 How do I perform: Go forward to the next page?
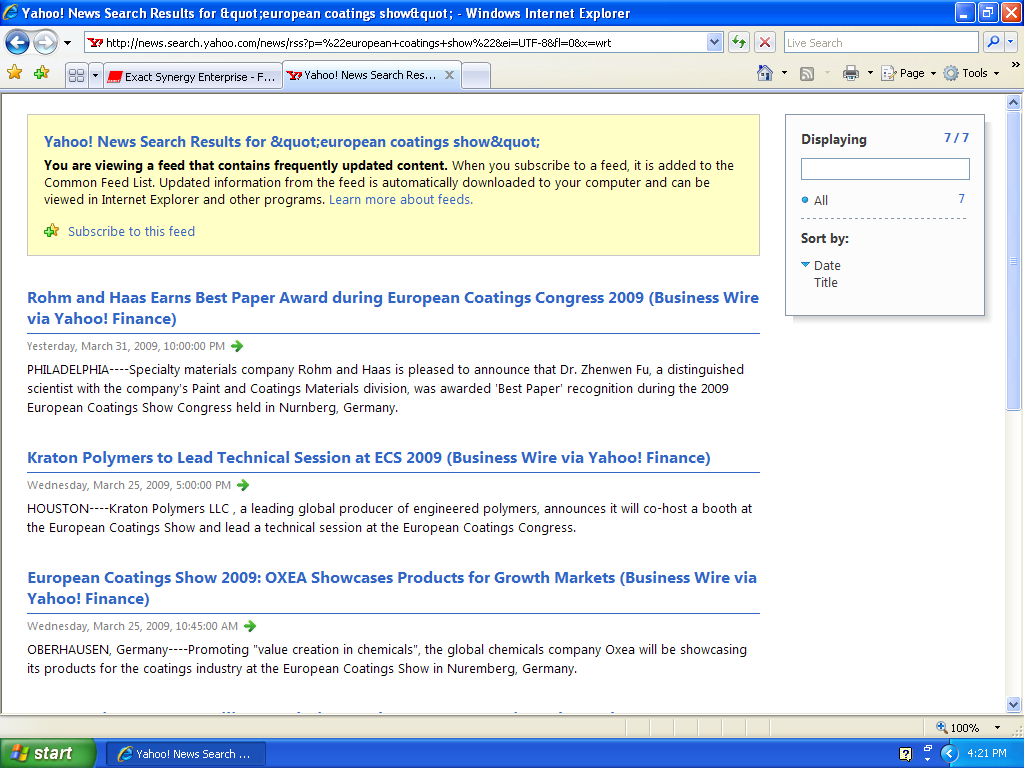[x=45, y=43]
